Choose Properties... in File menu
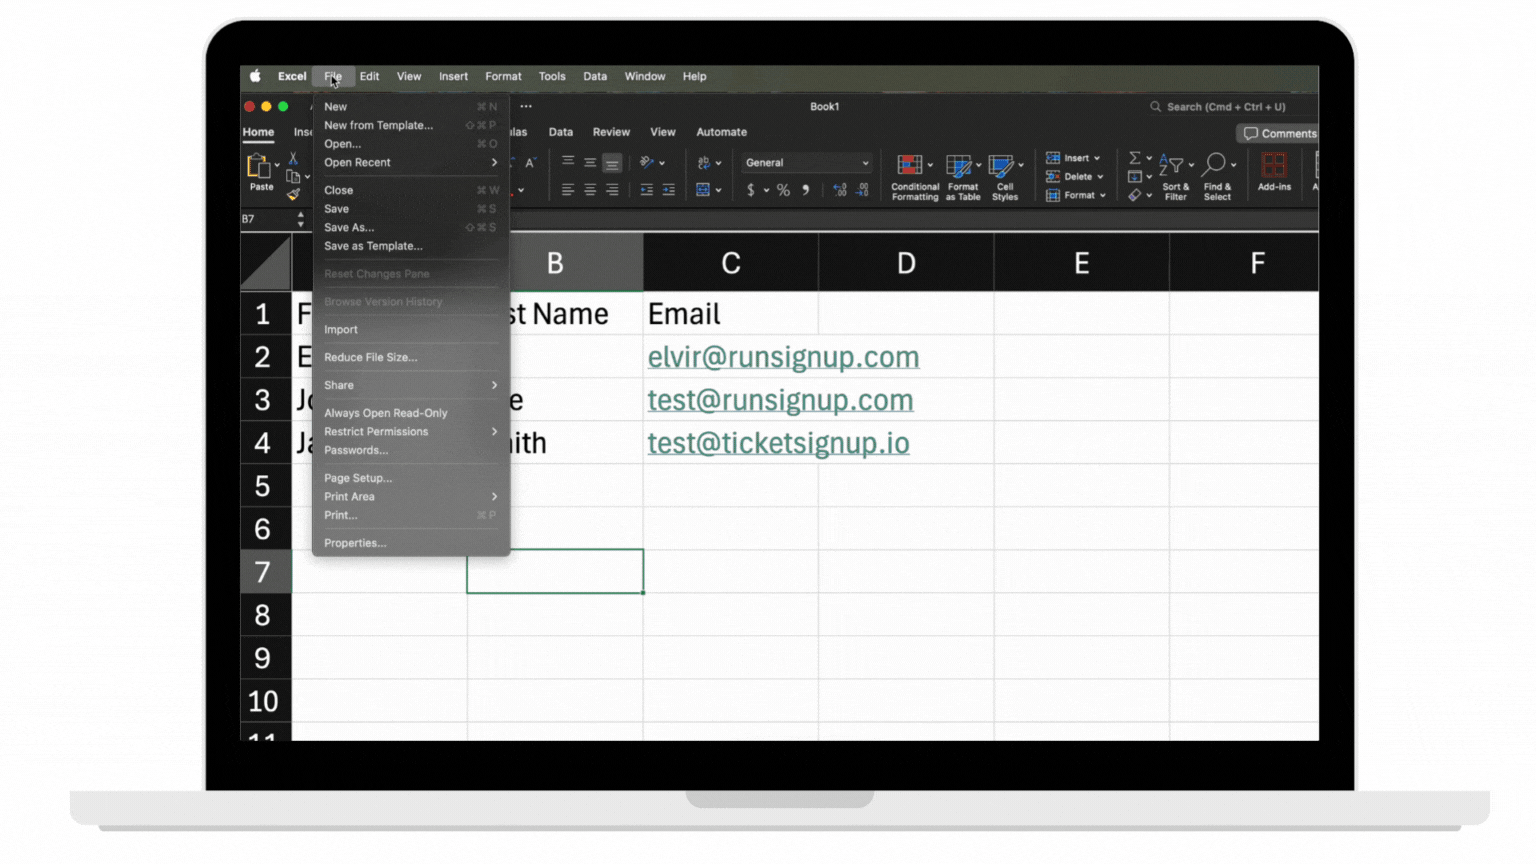Viewport: 1536px width, 864px height. [410, 543]
